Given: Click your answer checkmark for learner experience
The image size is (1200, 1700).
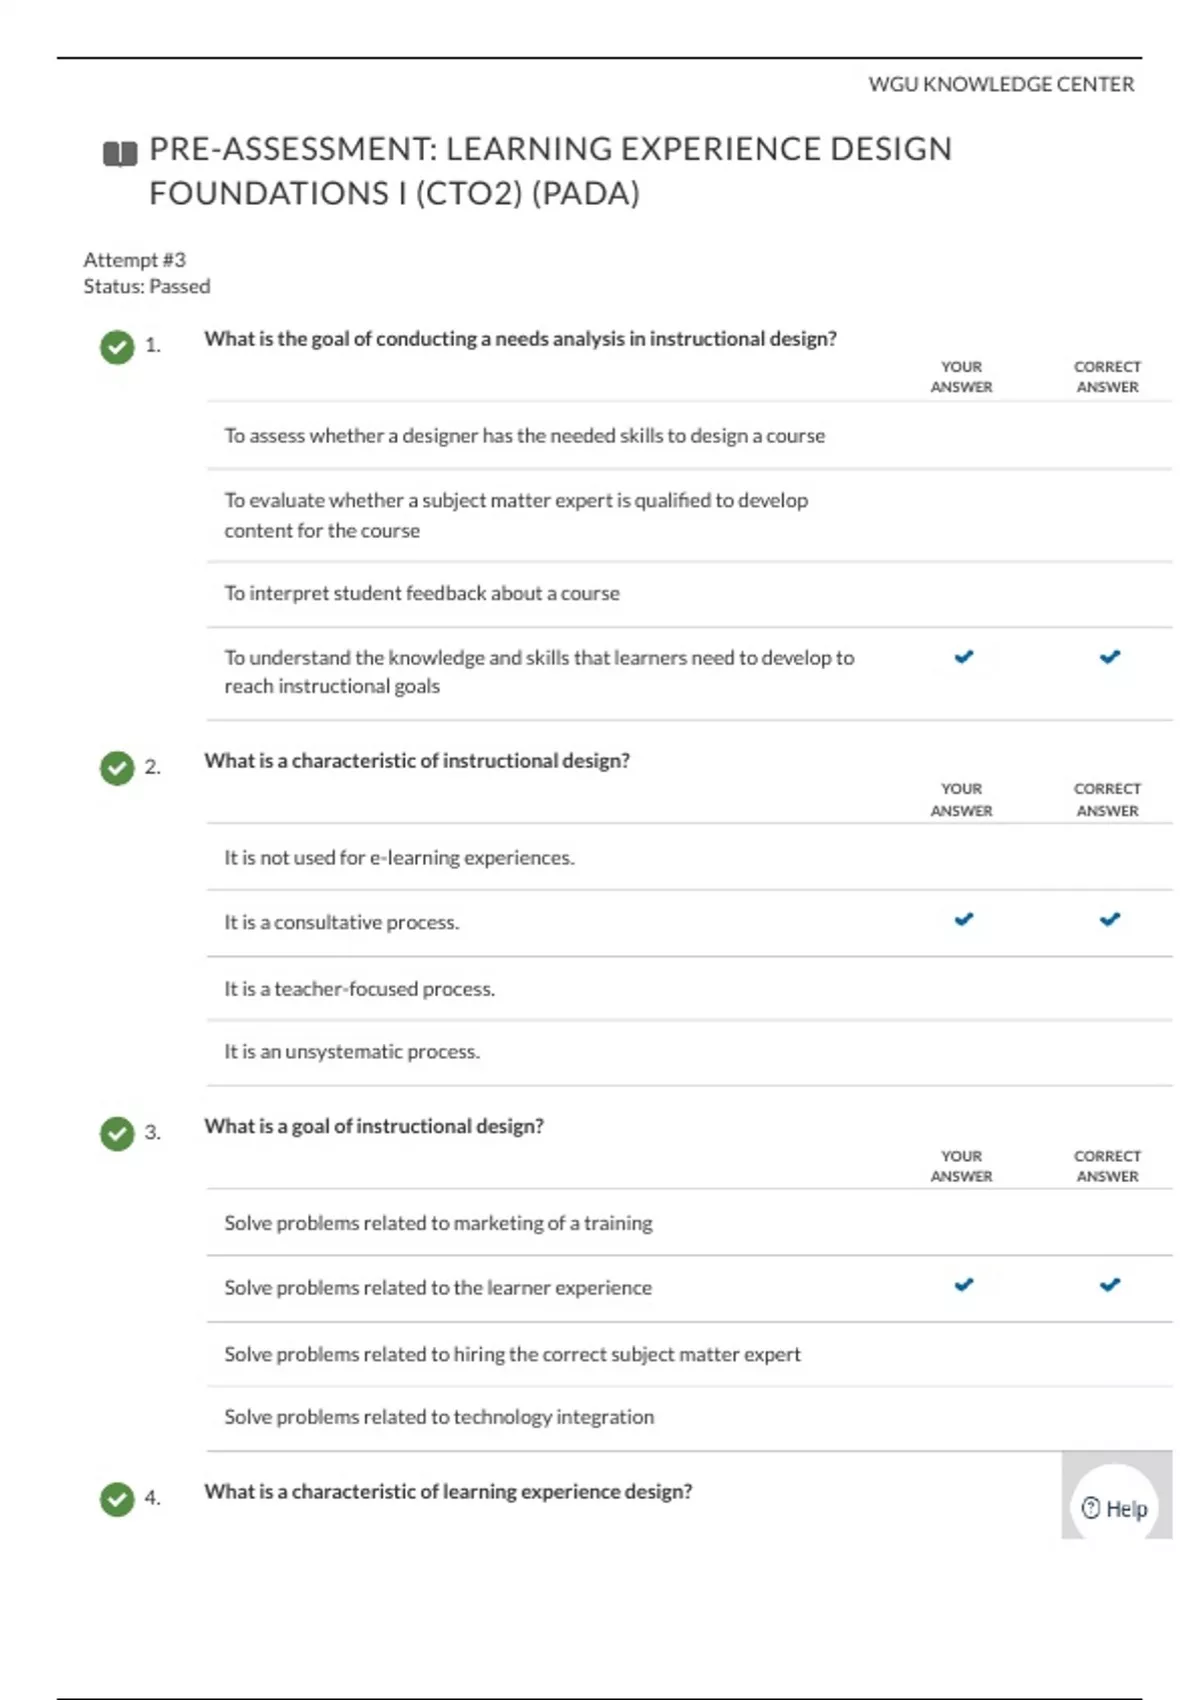Looking at the screenshot, I should 963,1285.
